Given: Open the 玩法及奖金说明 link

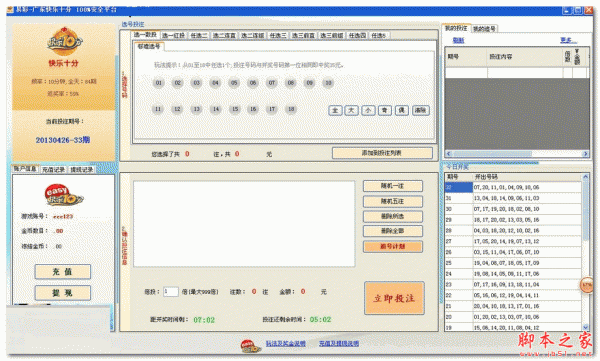Looking at the screenshot, I should pos(285,343).
